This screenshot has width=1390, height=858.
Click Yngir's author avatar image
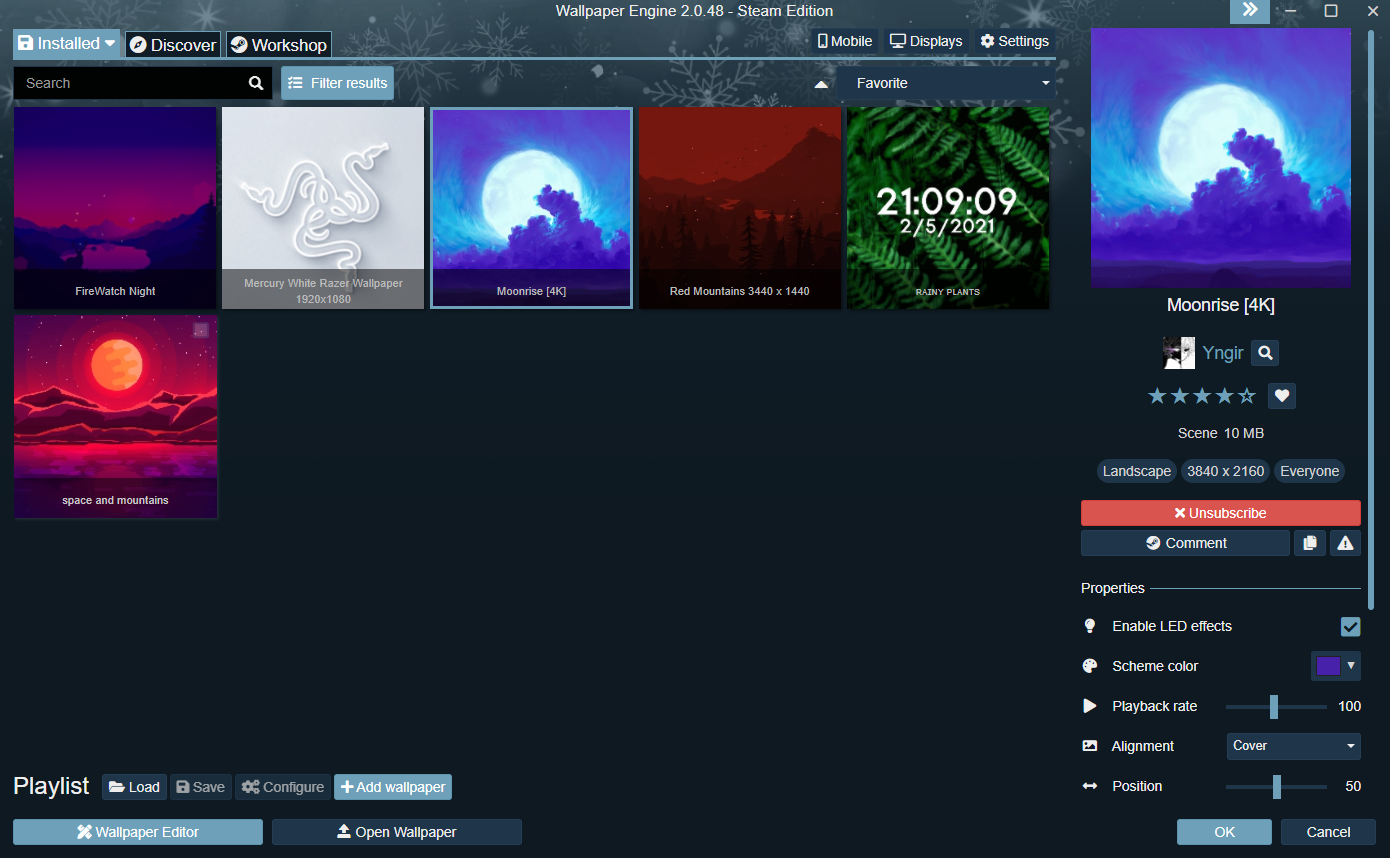tap(1179, 353)
